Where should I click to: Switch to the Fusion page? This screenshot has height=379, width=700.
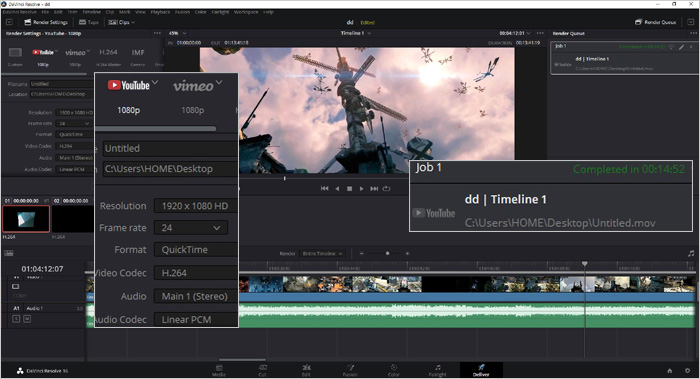[350, 371]
